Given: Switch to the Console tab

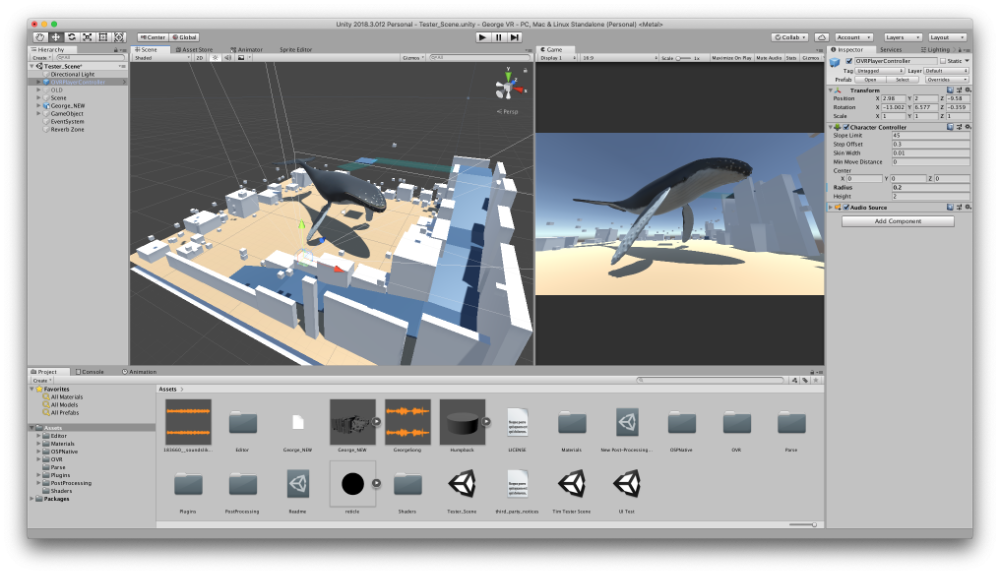Looking at the screenshot, I should pyautogui.click(x=89, y=372).
